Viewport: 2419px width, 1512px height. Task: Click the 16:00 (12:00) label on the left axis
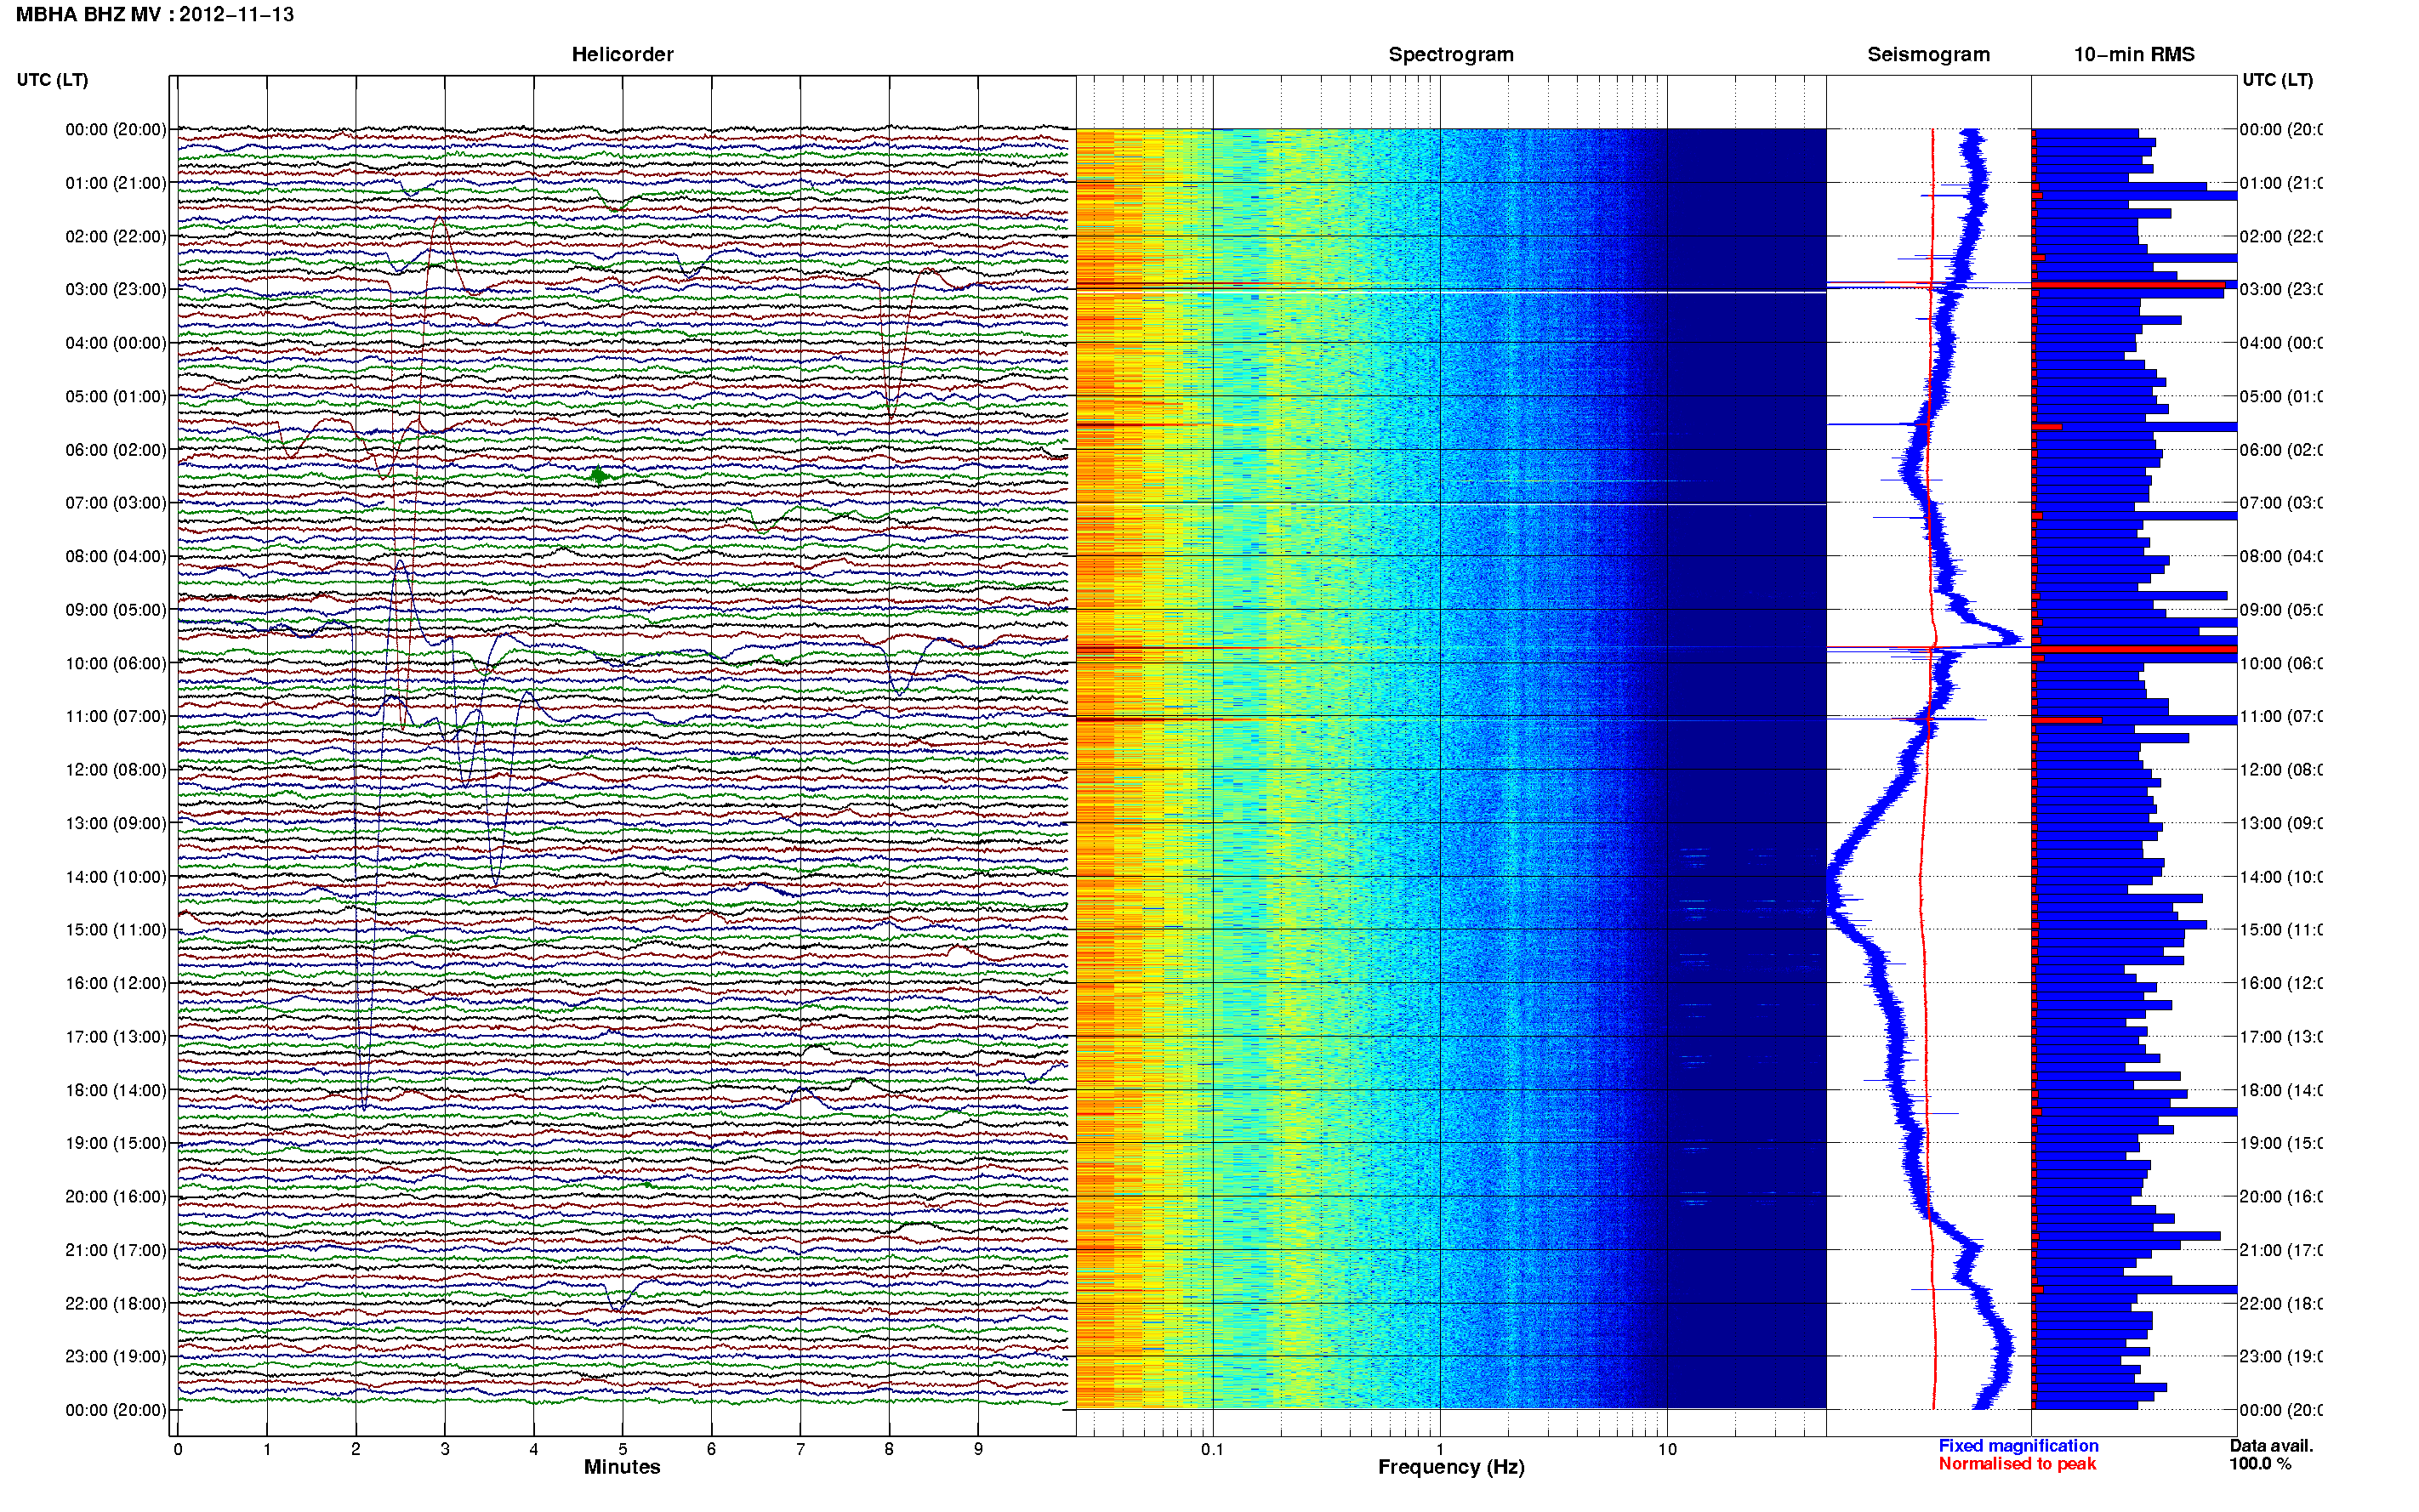(116, 983)
